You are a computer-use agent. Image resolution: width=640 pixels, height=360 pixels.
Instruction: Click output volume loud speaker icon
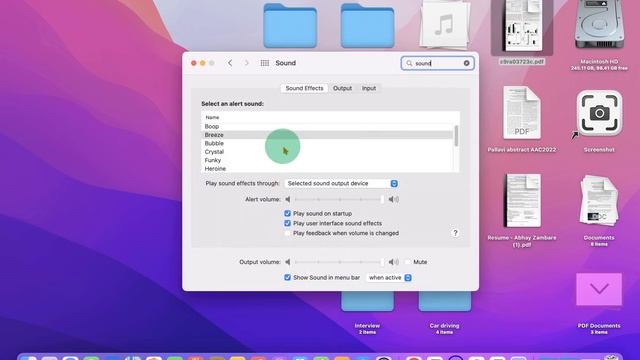click(x=393, y=262)
